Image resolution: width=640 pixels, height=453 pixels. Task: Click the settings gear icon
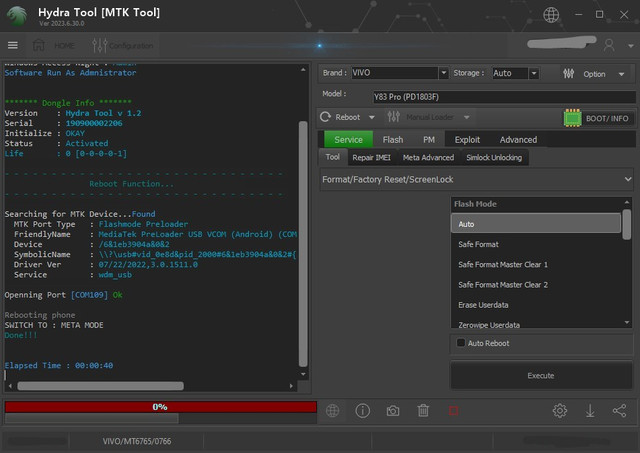[560, 411]
